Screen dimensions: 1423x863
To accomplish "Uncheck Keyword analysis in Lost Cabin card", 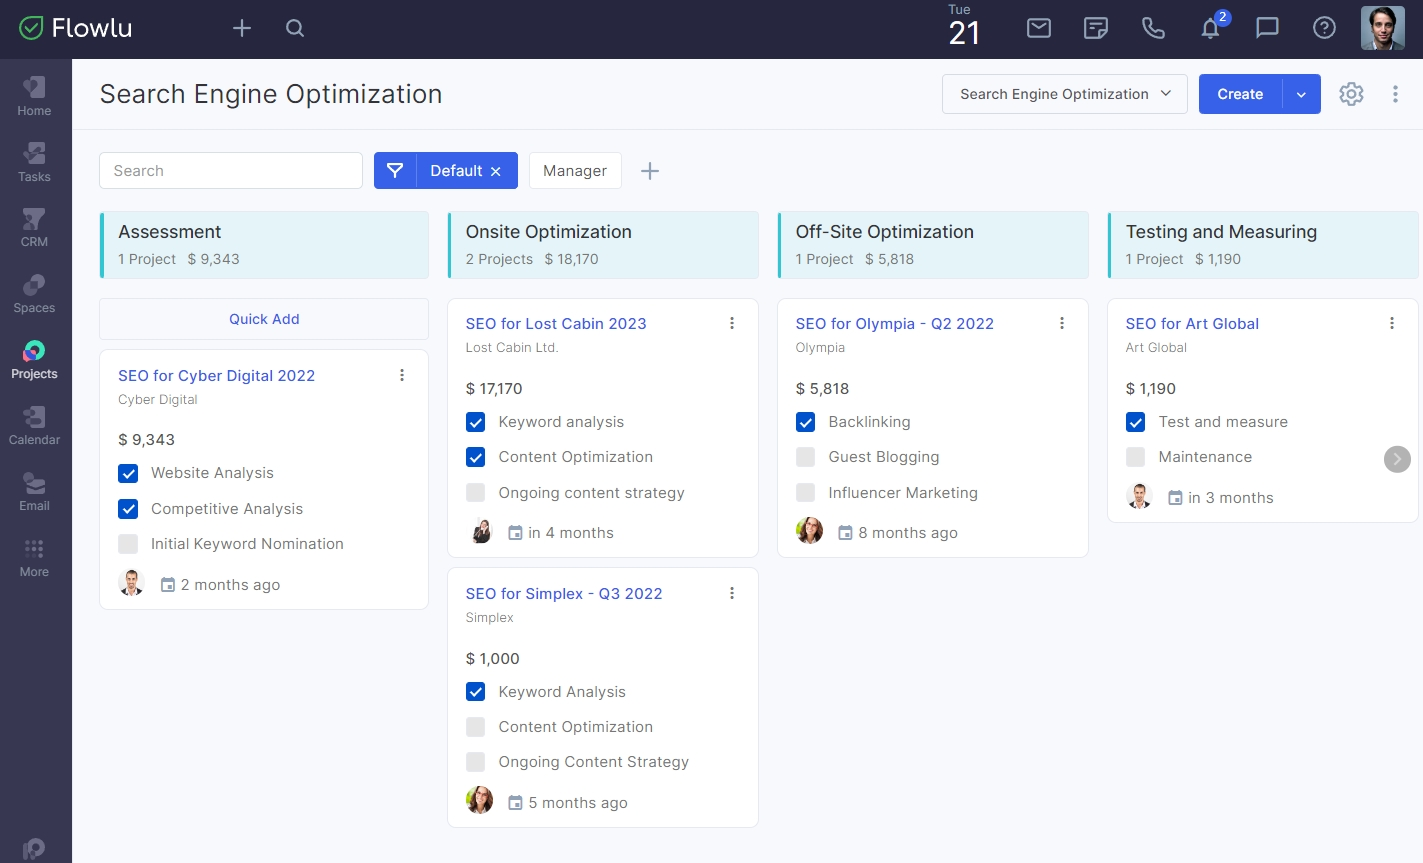I will (x=476, y=422).
